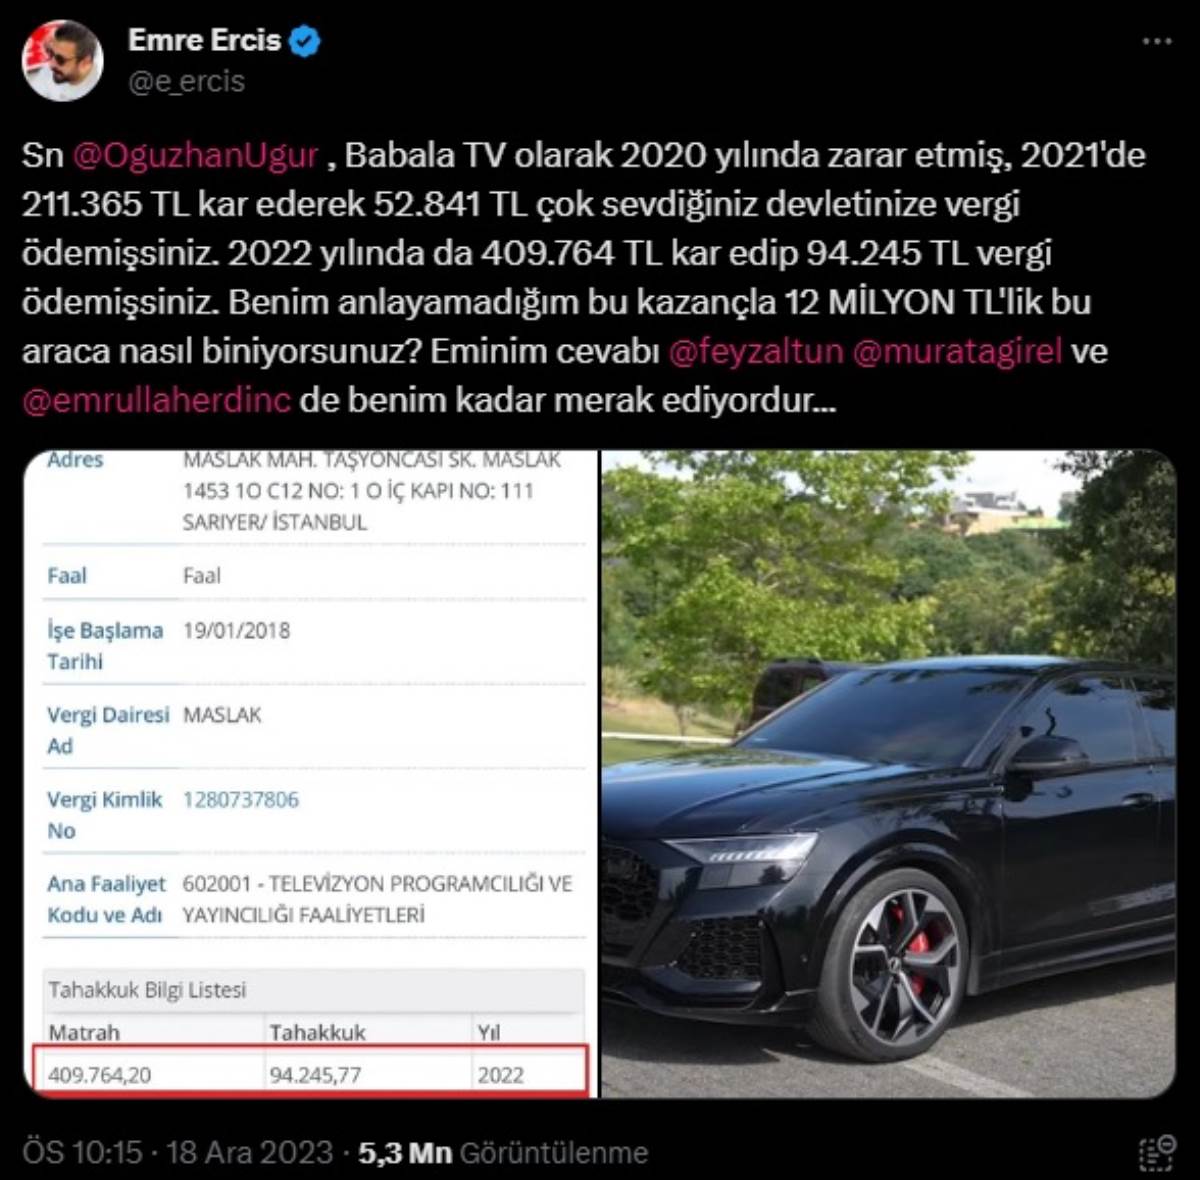Click the Emre Ercis display name

[204, 40]
